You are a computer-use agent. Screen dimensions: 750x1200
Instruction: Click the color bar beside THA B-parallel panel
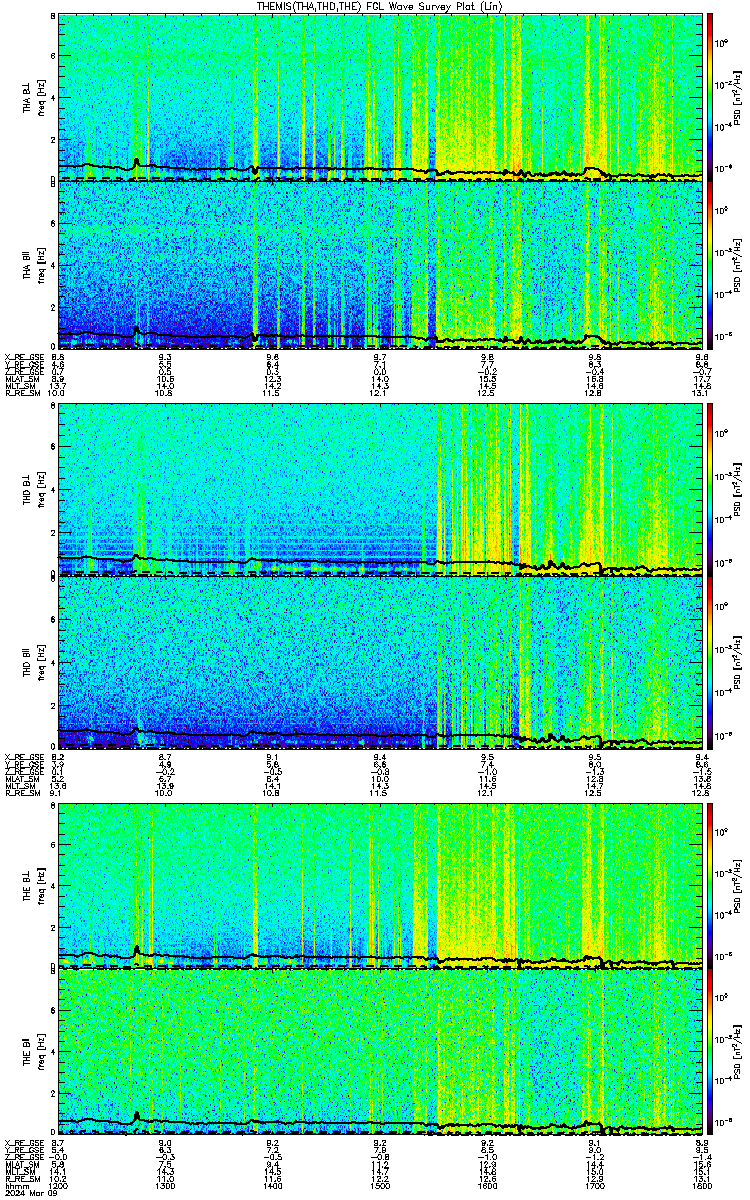tap(710, 265)
